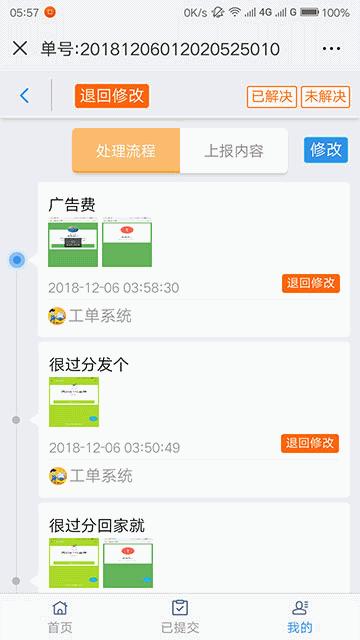Switch to the 处理流程 tab
Image resolution: width=360 pixels, height=640 pixels.
coord(126,151)
